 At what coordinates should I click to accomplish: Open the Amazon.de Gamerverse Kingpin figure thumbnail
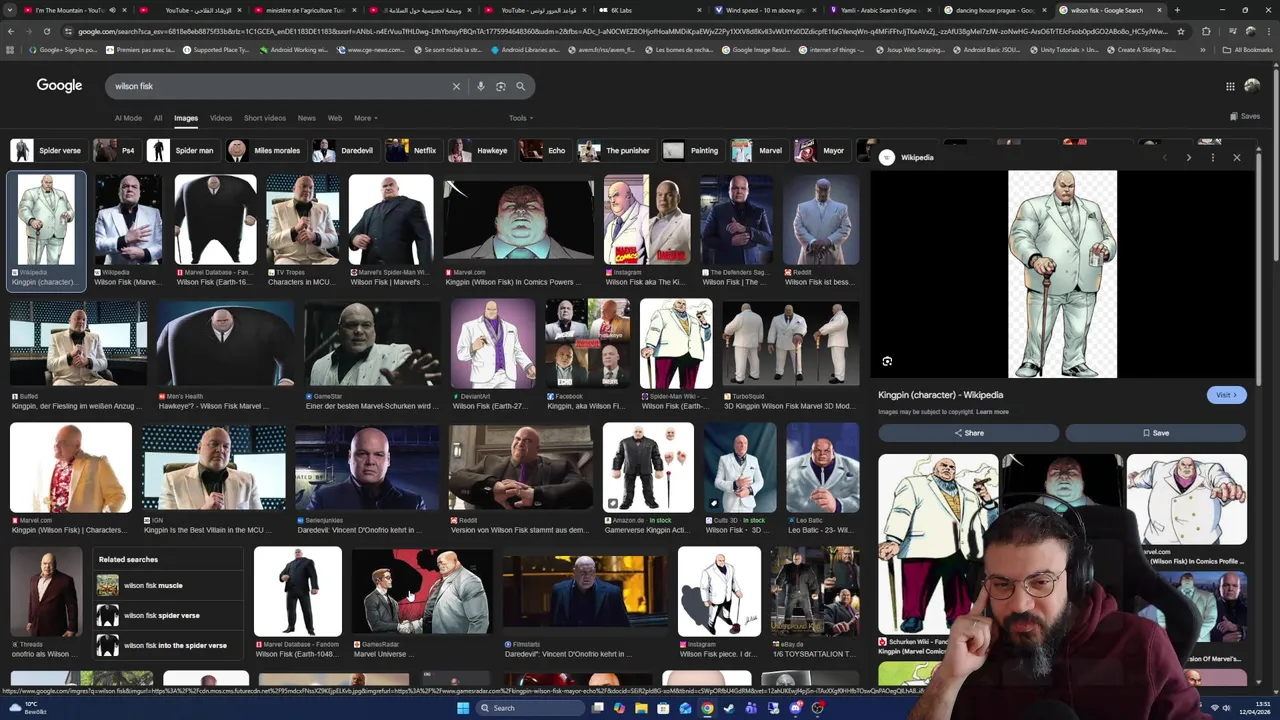(648, 468)
